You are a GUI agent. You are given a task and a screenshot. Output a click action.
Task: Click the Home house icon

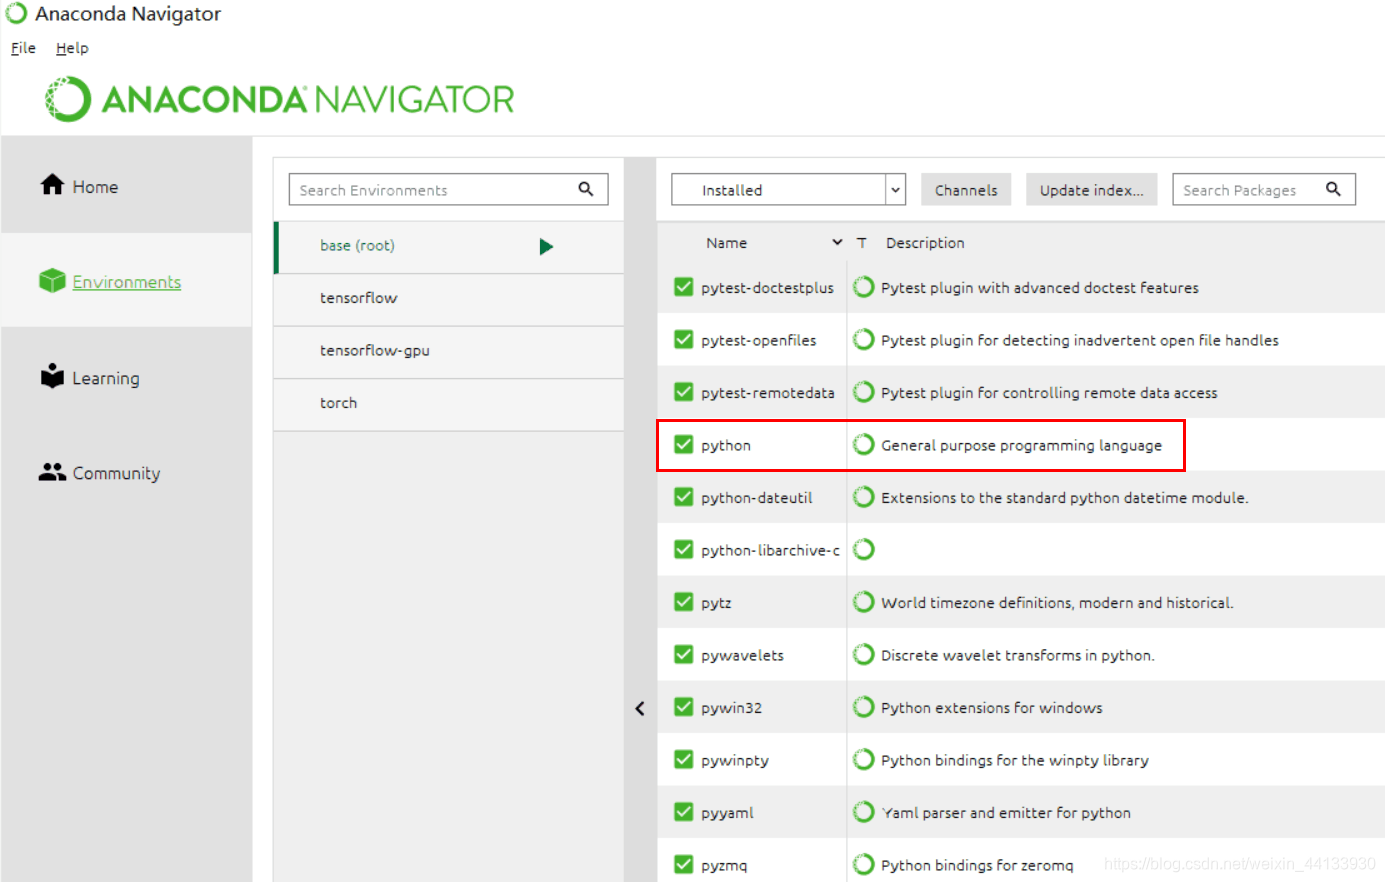click(52, 185)
